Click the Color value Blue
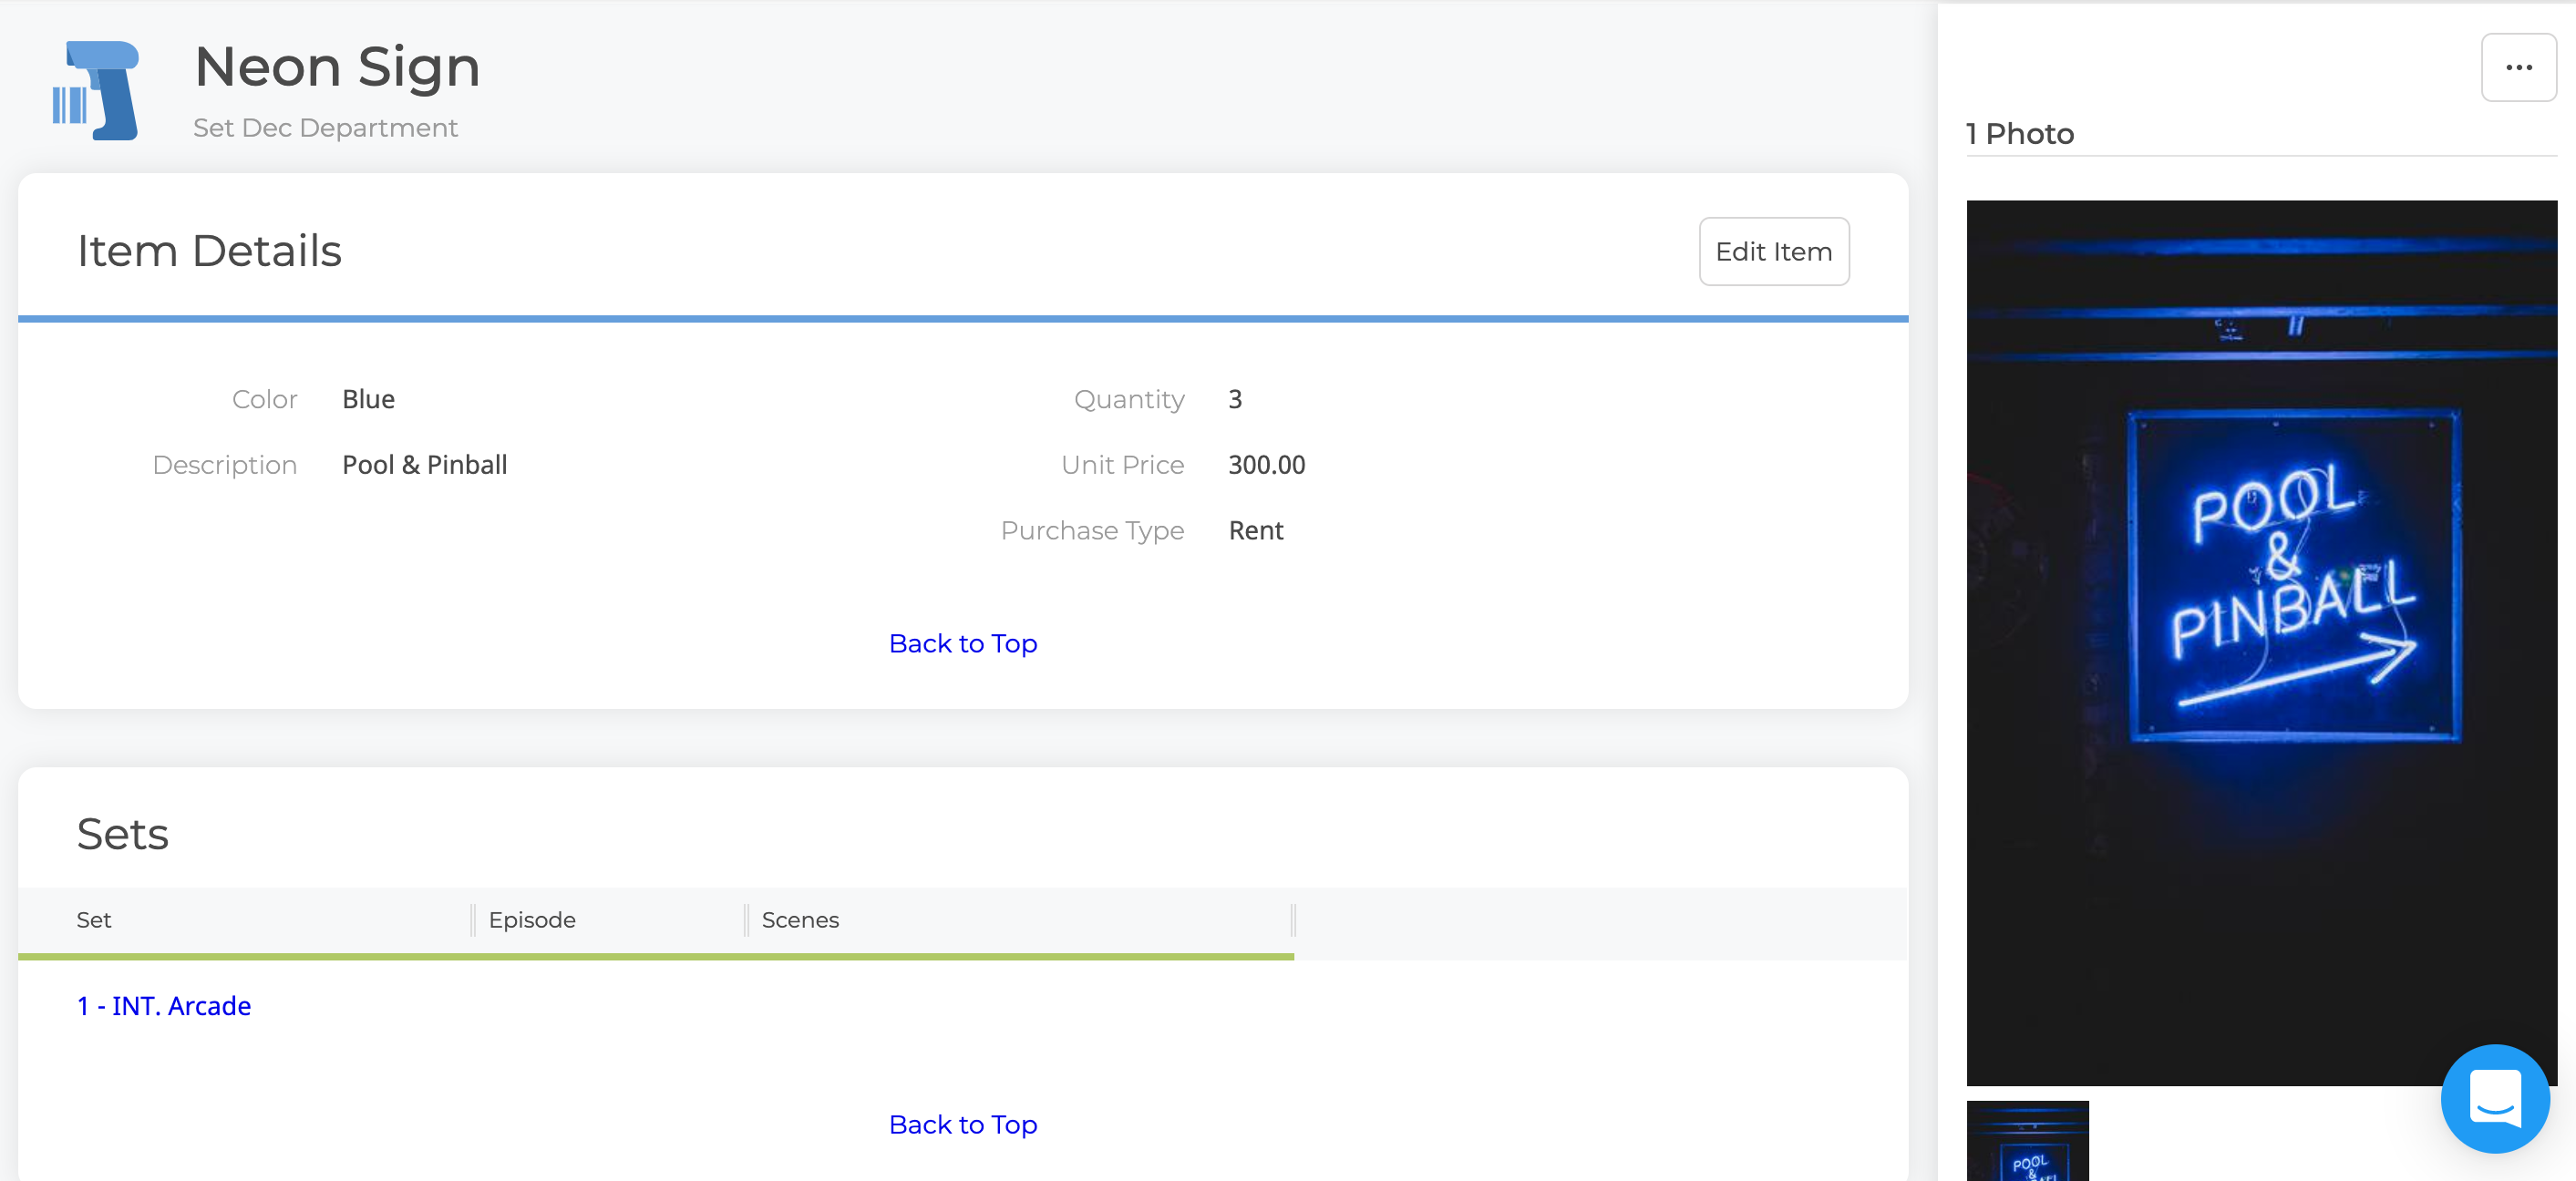The image size is (2576, 1181). 368,399
